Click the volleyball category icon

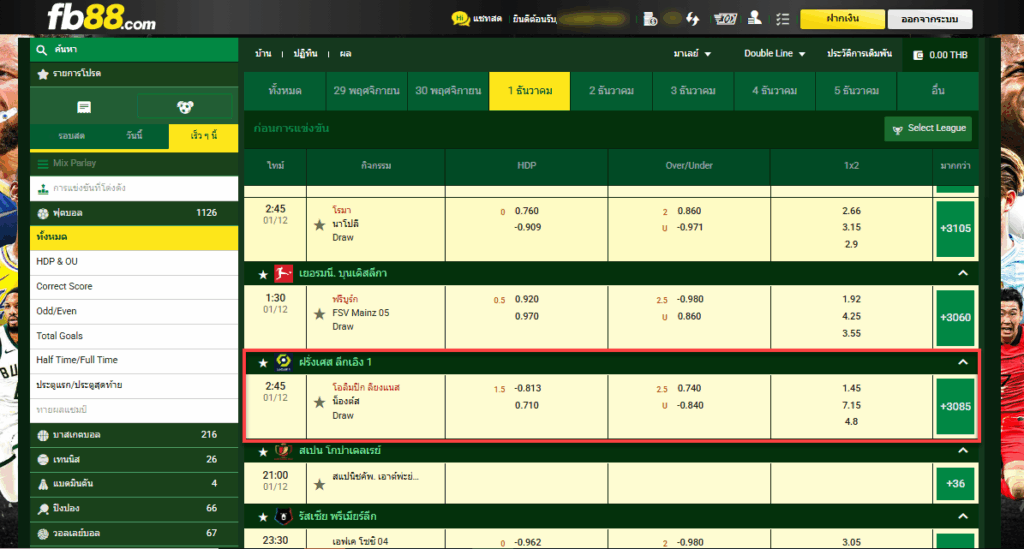point(43,533)
